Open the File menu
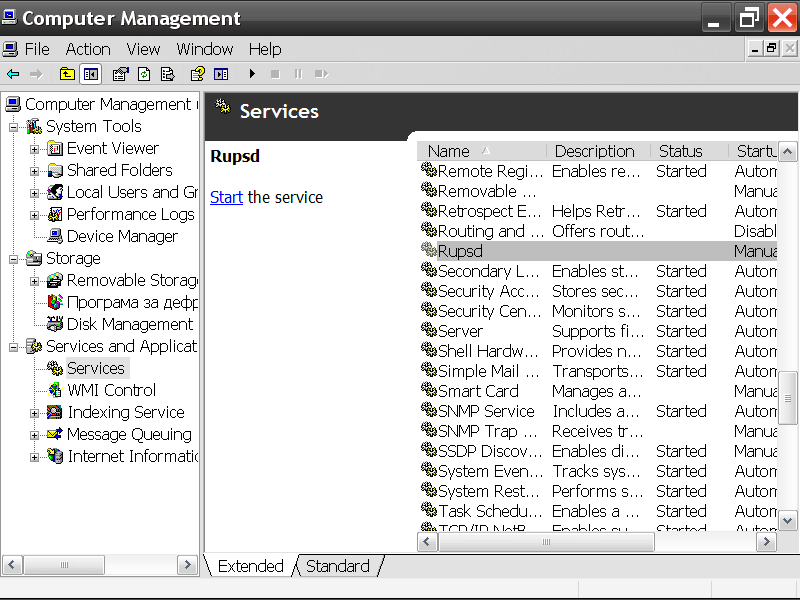 pyautogui.click(x=37, y=49)
